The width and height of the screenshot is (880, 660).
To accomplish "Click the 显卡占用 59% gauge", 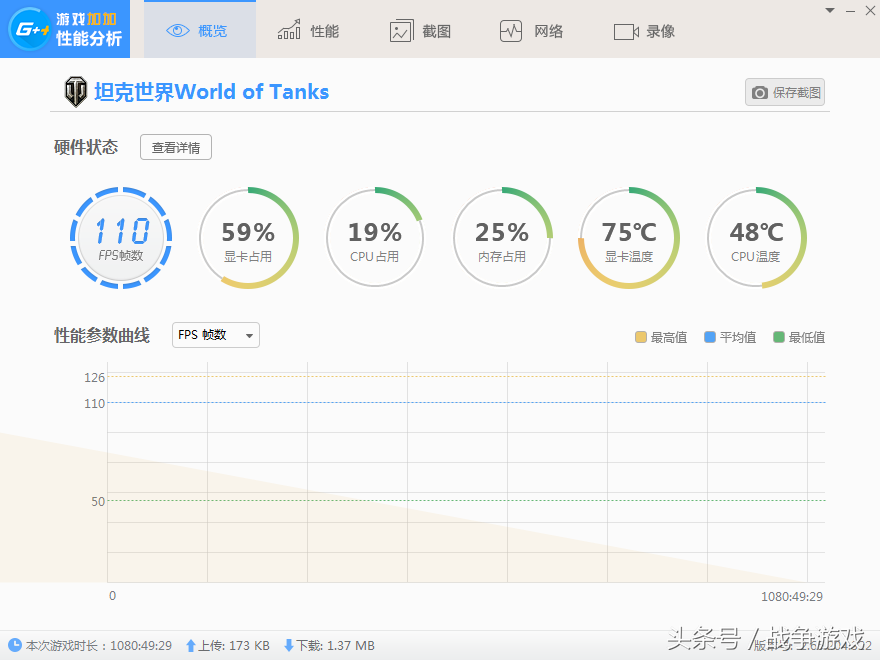I will coord(248,238).
